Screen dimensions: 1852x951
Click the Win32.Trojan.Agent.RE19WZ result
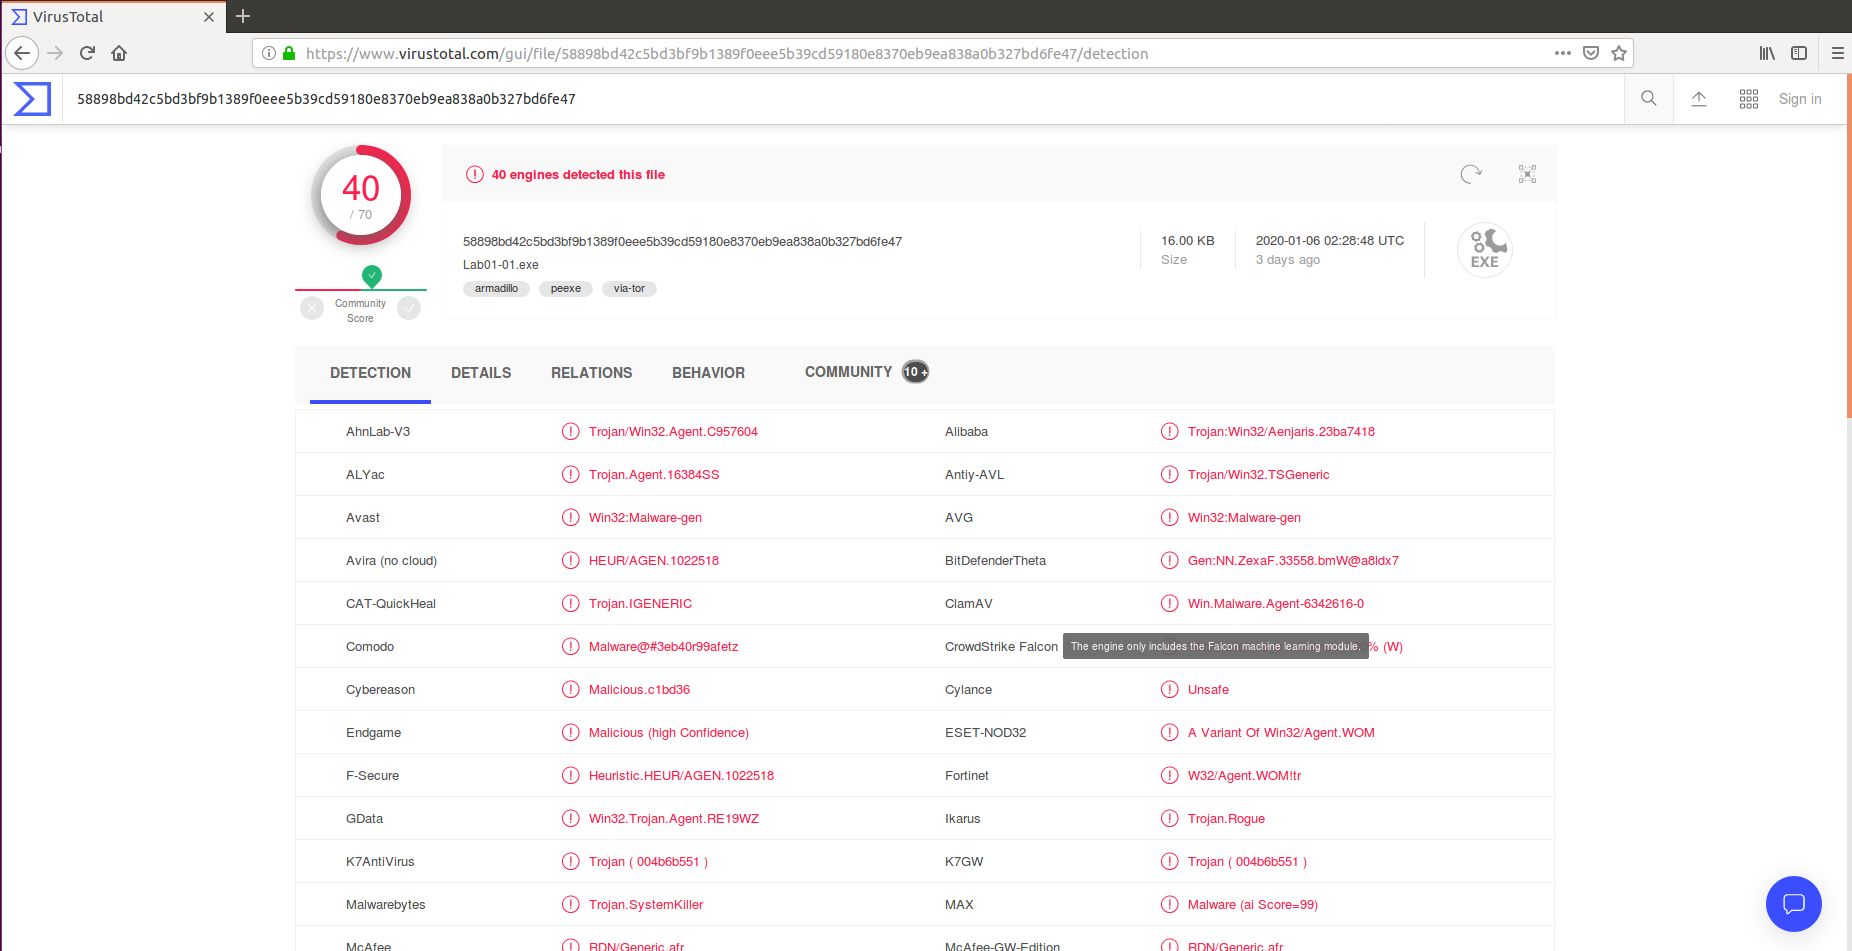[x=674, y=819]
